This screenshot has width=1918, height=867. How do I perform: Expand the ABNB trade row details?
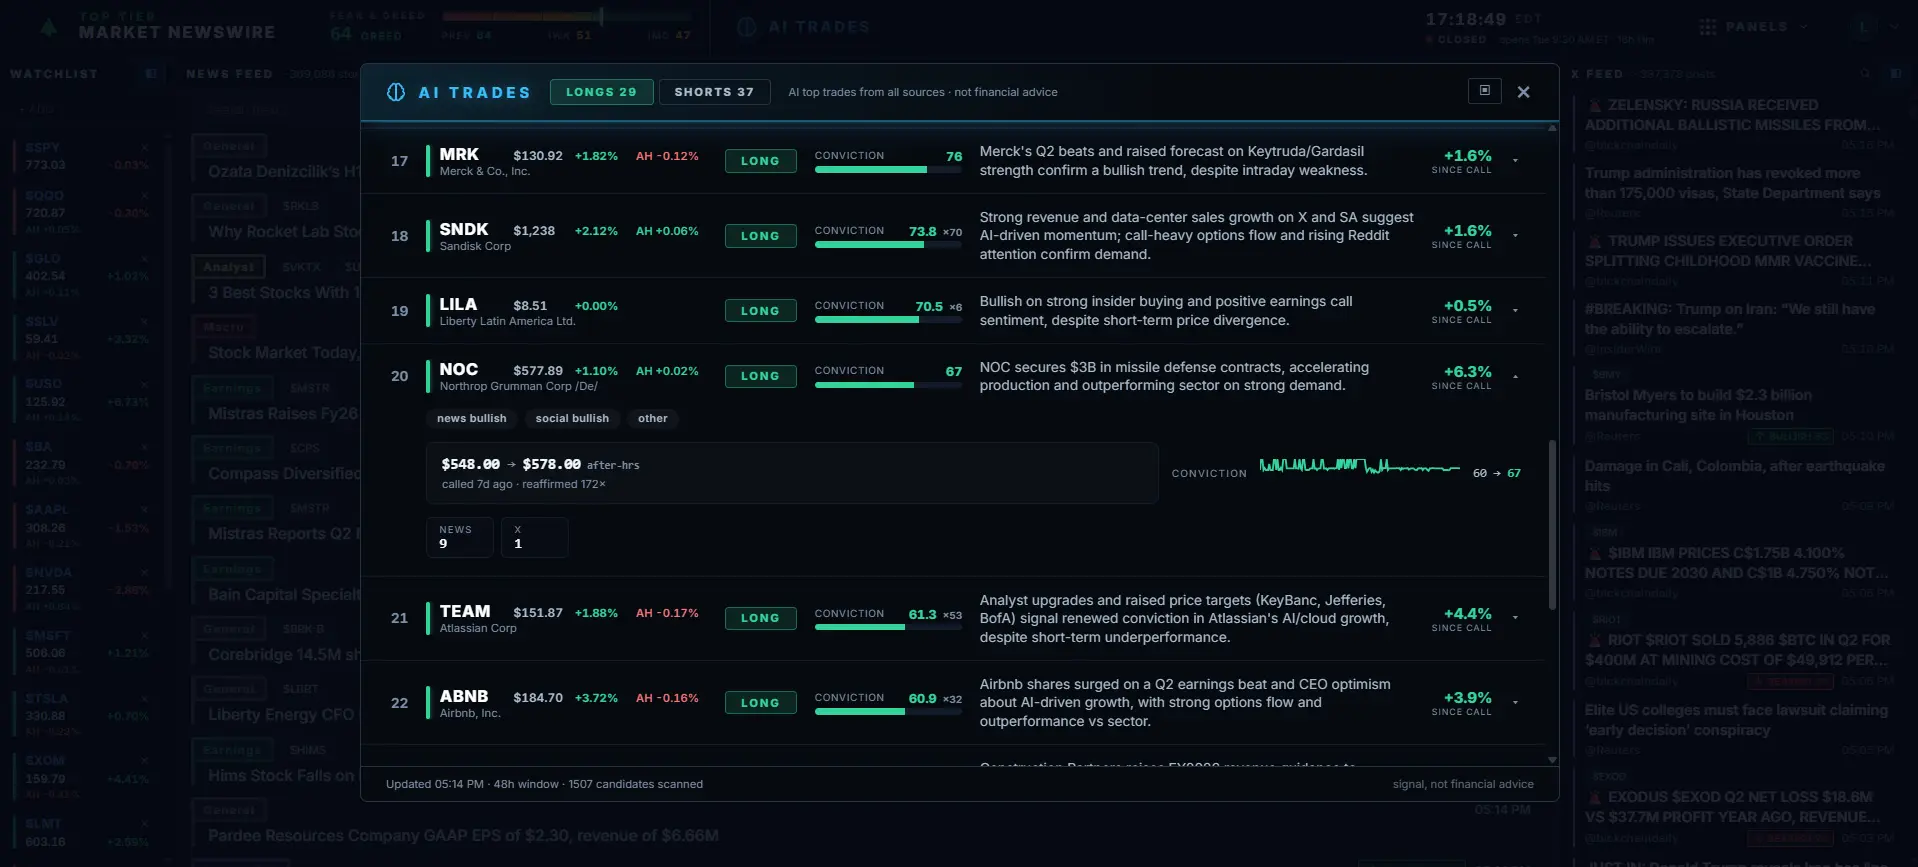[x=1515, y=703]
